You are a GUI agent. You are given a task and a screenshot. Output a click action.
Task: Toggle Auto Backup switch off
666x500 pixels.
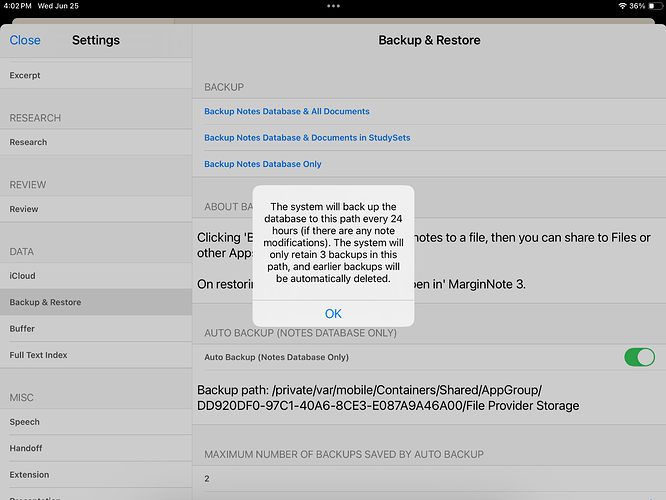(639, 357)
